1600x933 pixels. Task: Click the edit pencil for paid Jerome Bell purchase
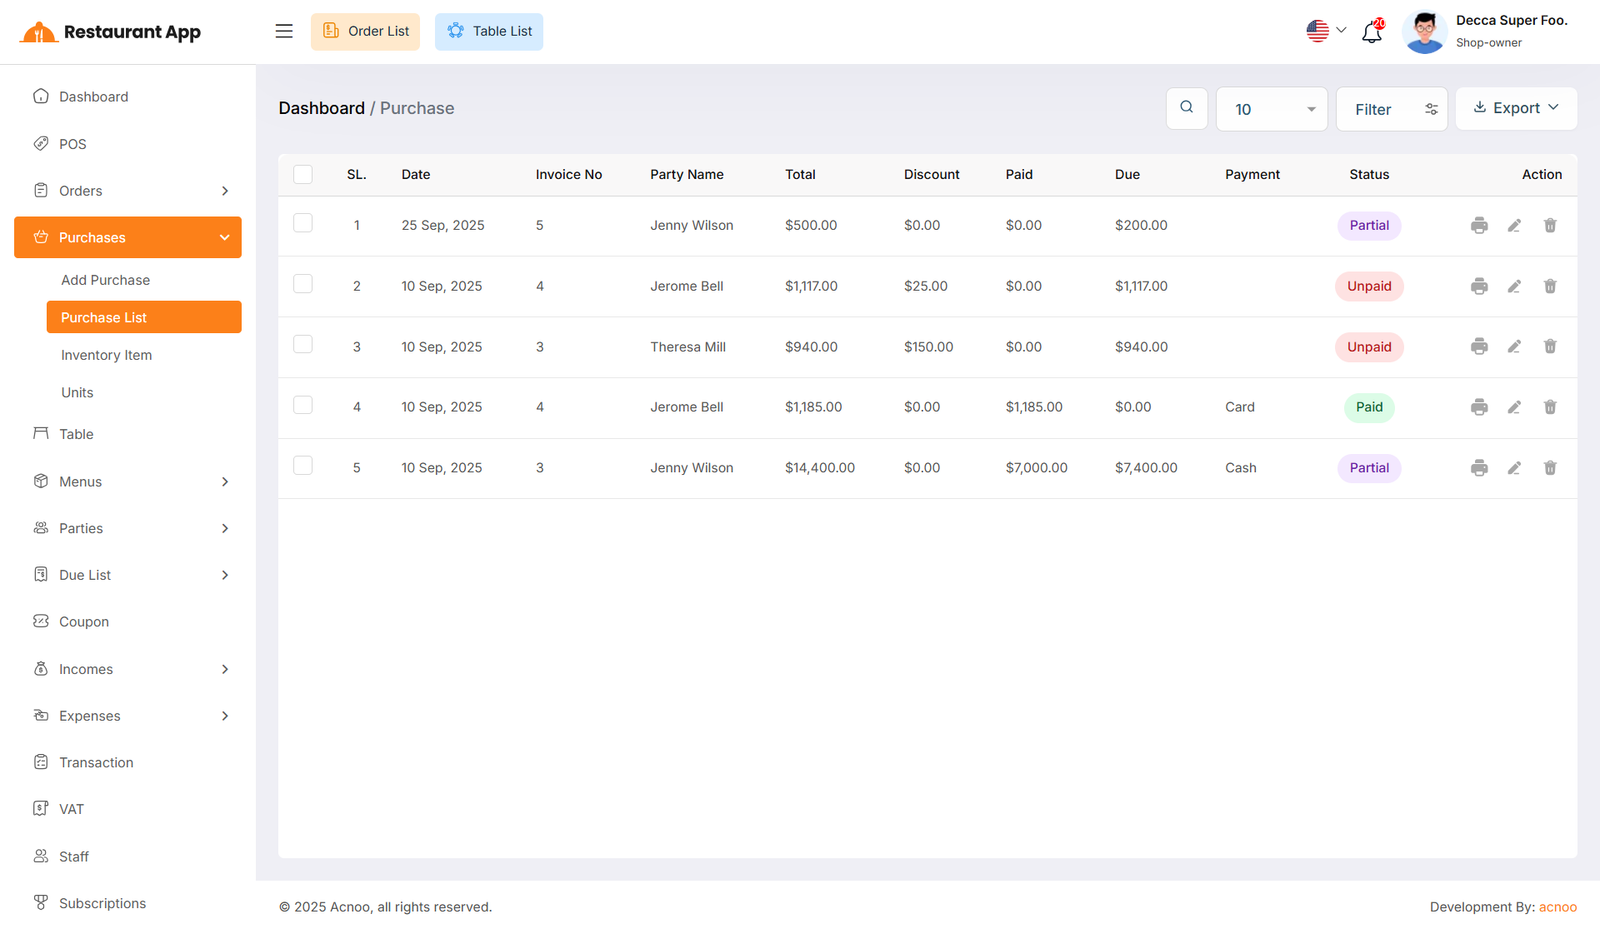point(1514,408)
